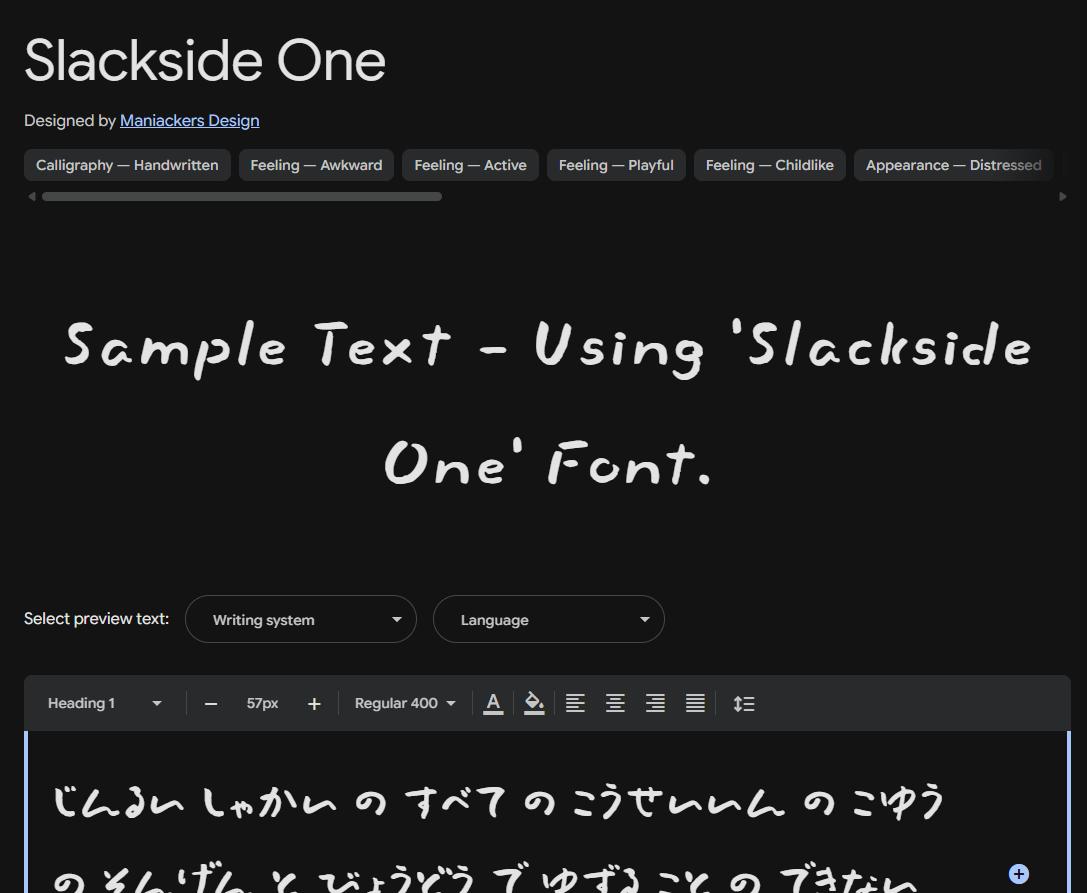
Task: Click the Slackside One title
Action: (x=205, y=61)
